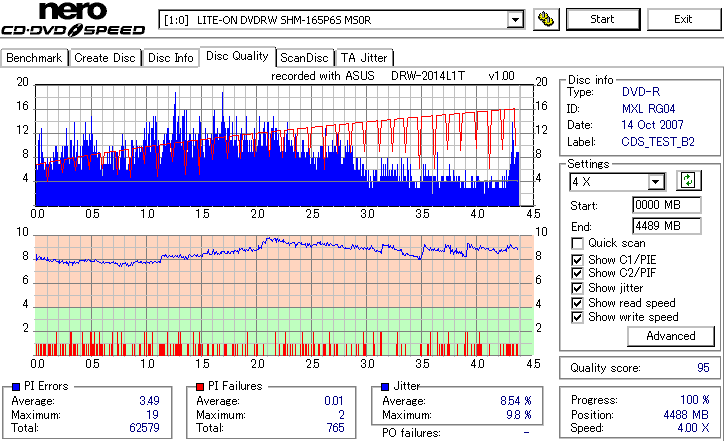Open the Disc Info tab
This screenshot has height=441, width=724.
(170, 58)
